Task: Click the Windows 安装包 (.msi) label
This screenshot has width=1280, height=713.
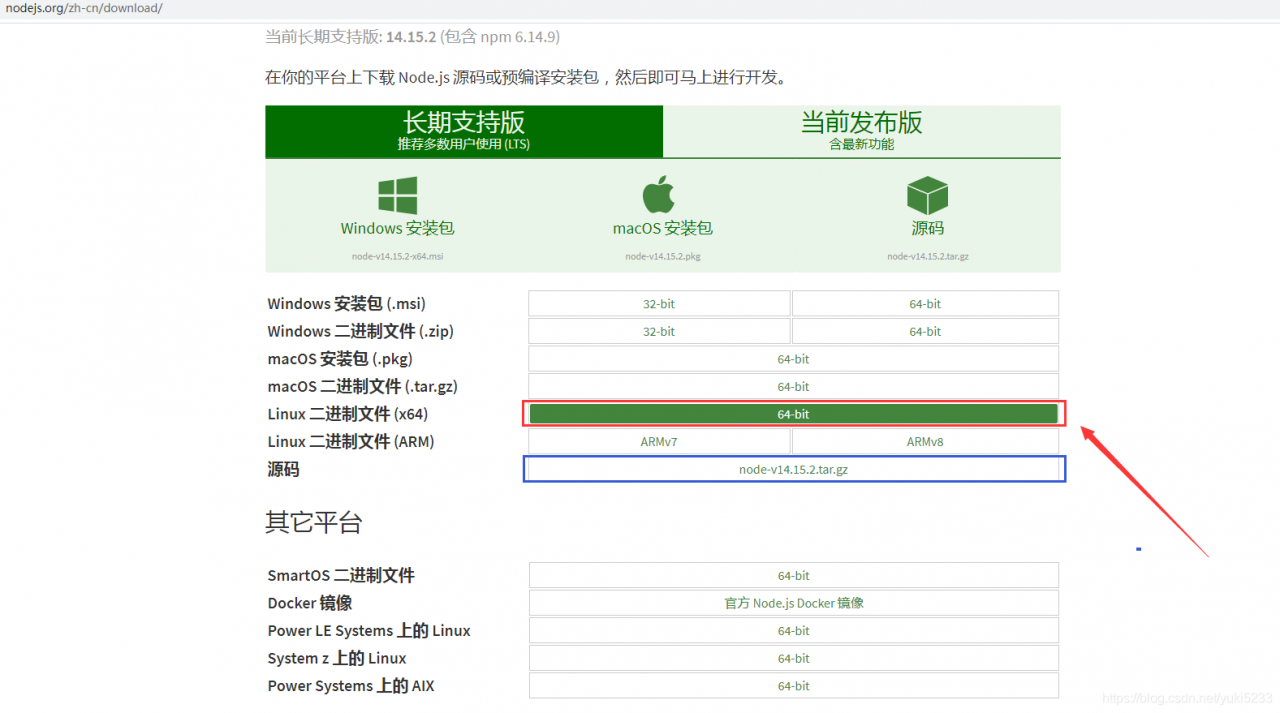Action: 346,304
